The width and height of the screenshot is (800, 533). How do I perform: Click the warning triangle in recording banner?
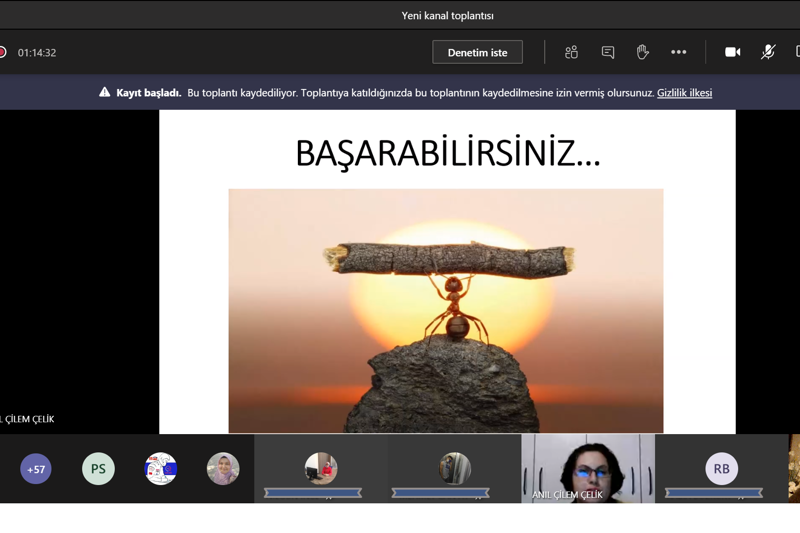pyautogui.click(x=104, y=92)
